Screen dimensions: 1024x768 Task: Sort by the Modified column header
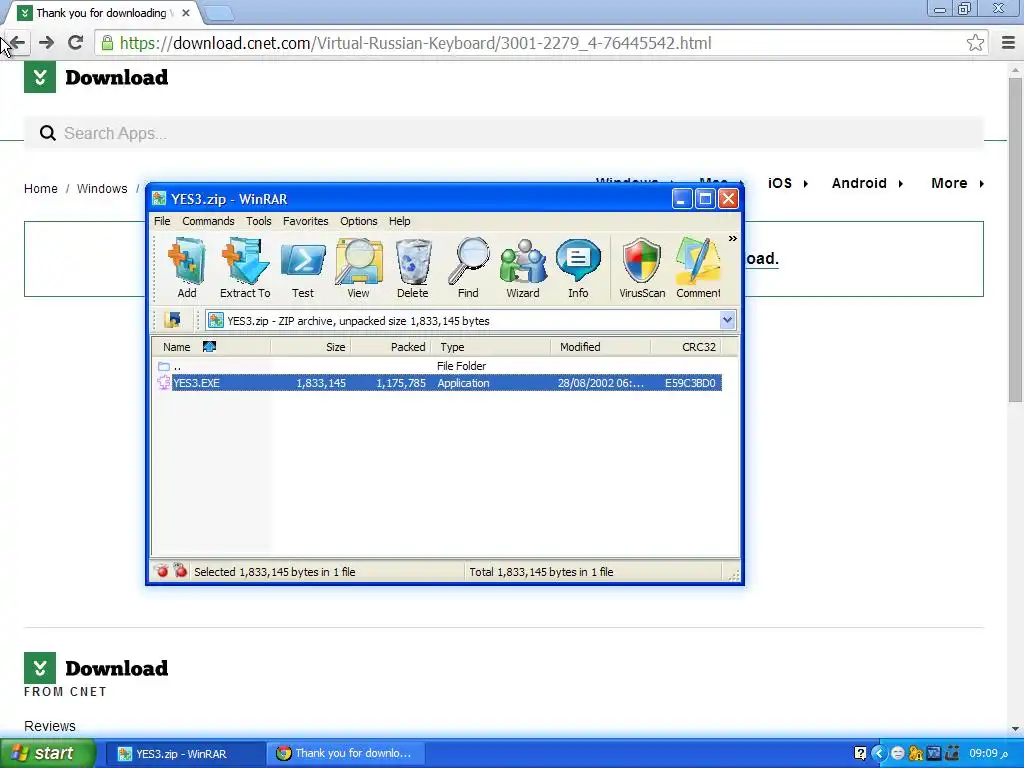click(x=601, y=347)
